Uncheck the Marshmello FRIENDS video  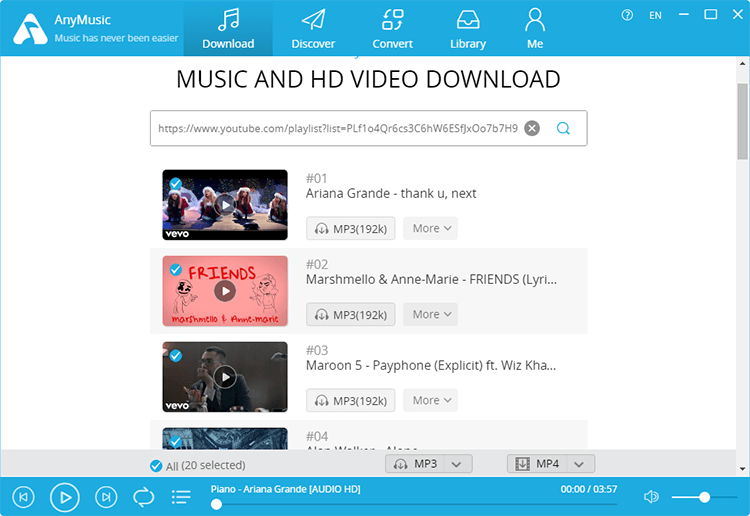tap(176, 270)
